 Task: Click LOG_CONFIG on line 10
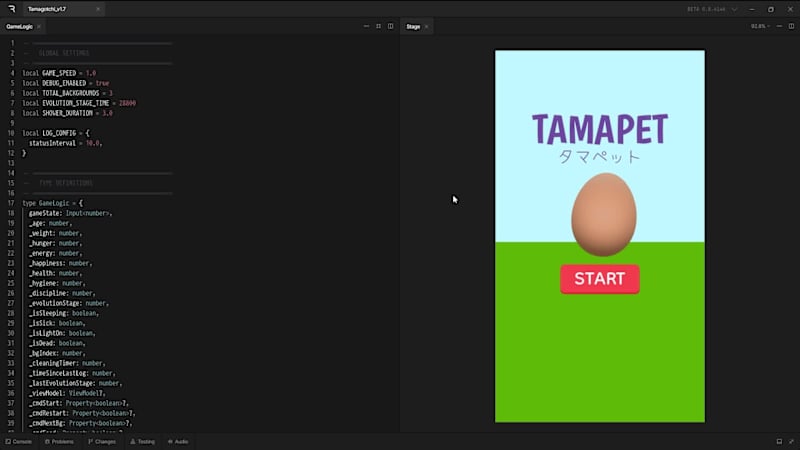[x=59, y=133]
